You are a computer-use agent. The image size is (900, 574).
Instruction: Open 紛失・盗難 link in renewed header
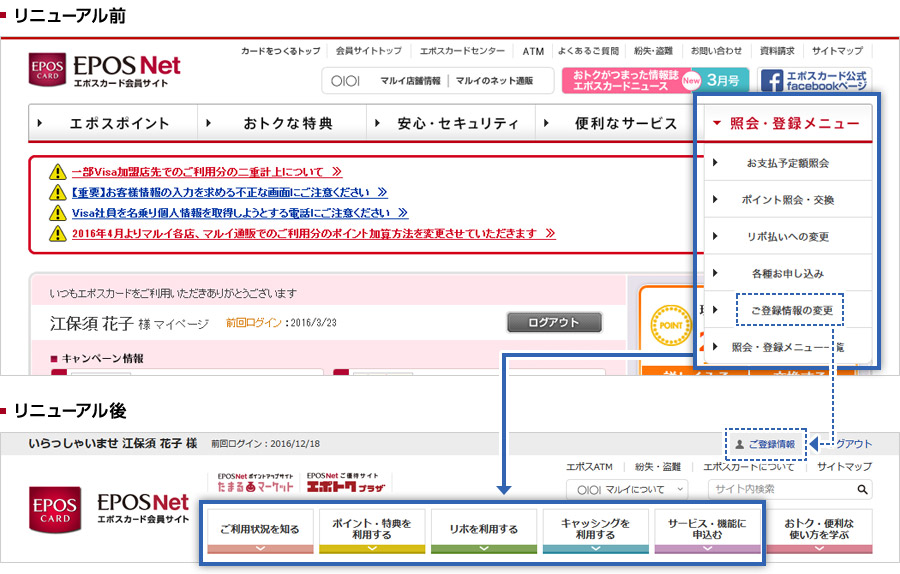click(x=657, y=467)
